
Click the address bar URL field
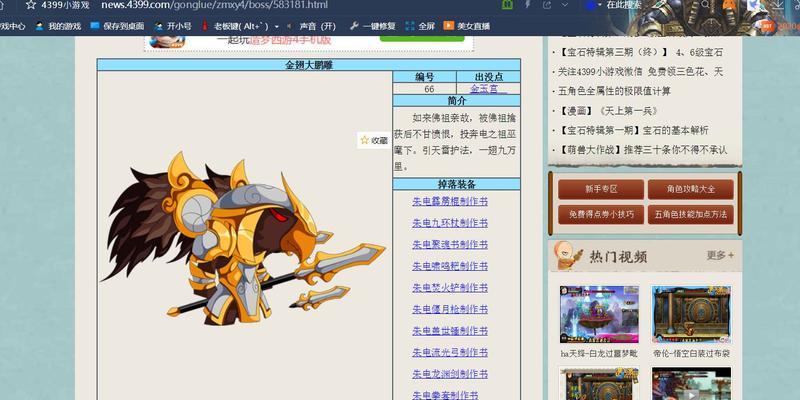(214, 5)
